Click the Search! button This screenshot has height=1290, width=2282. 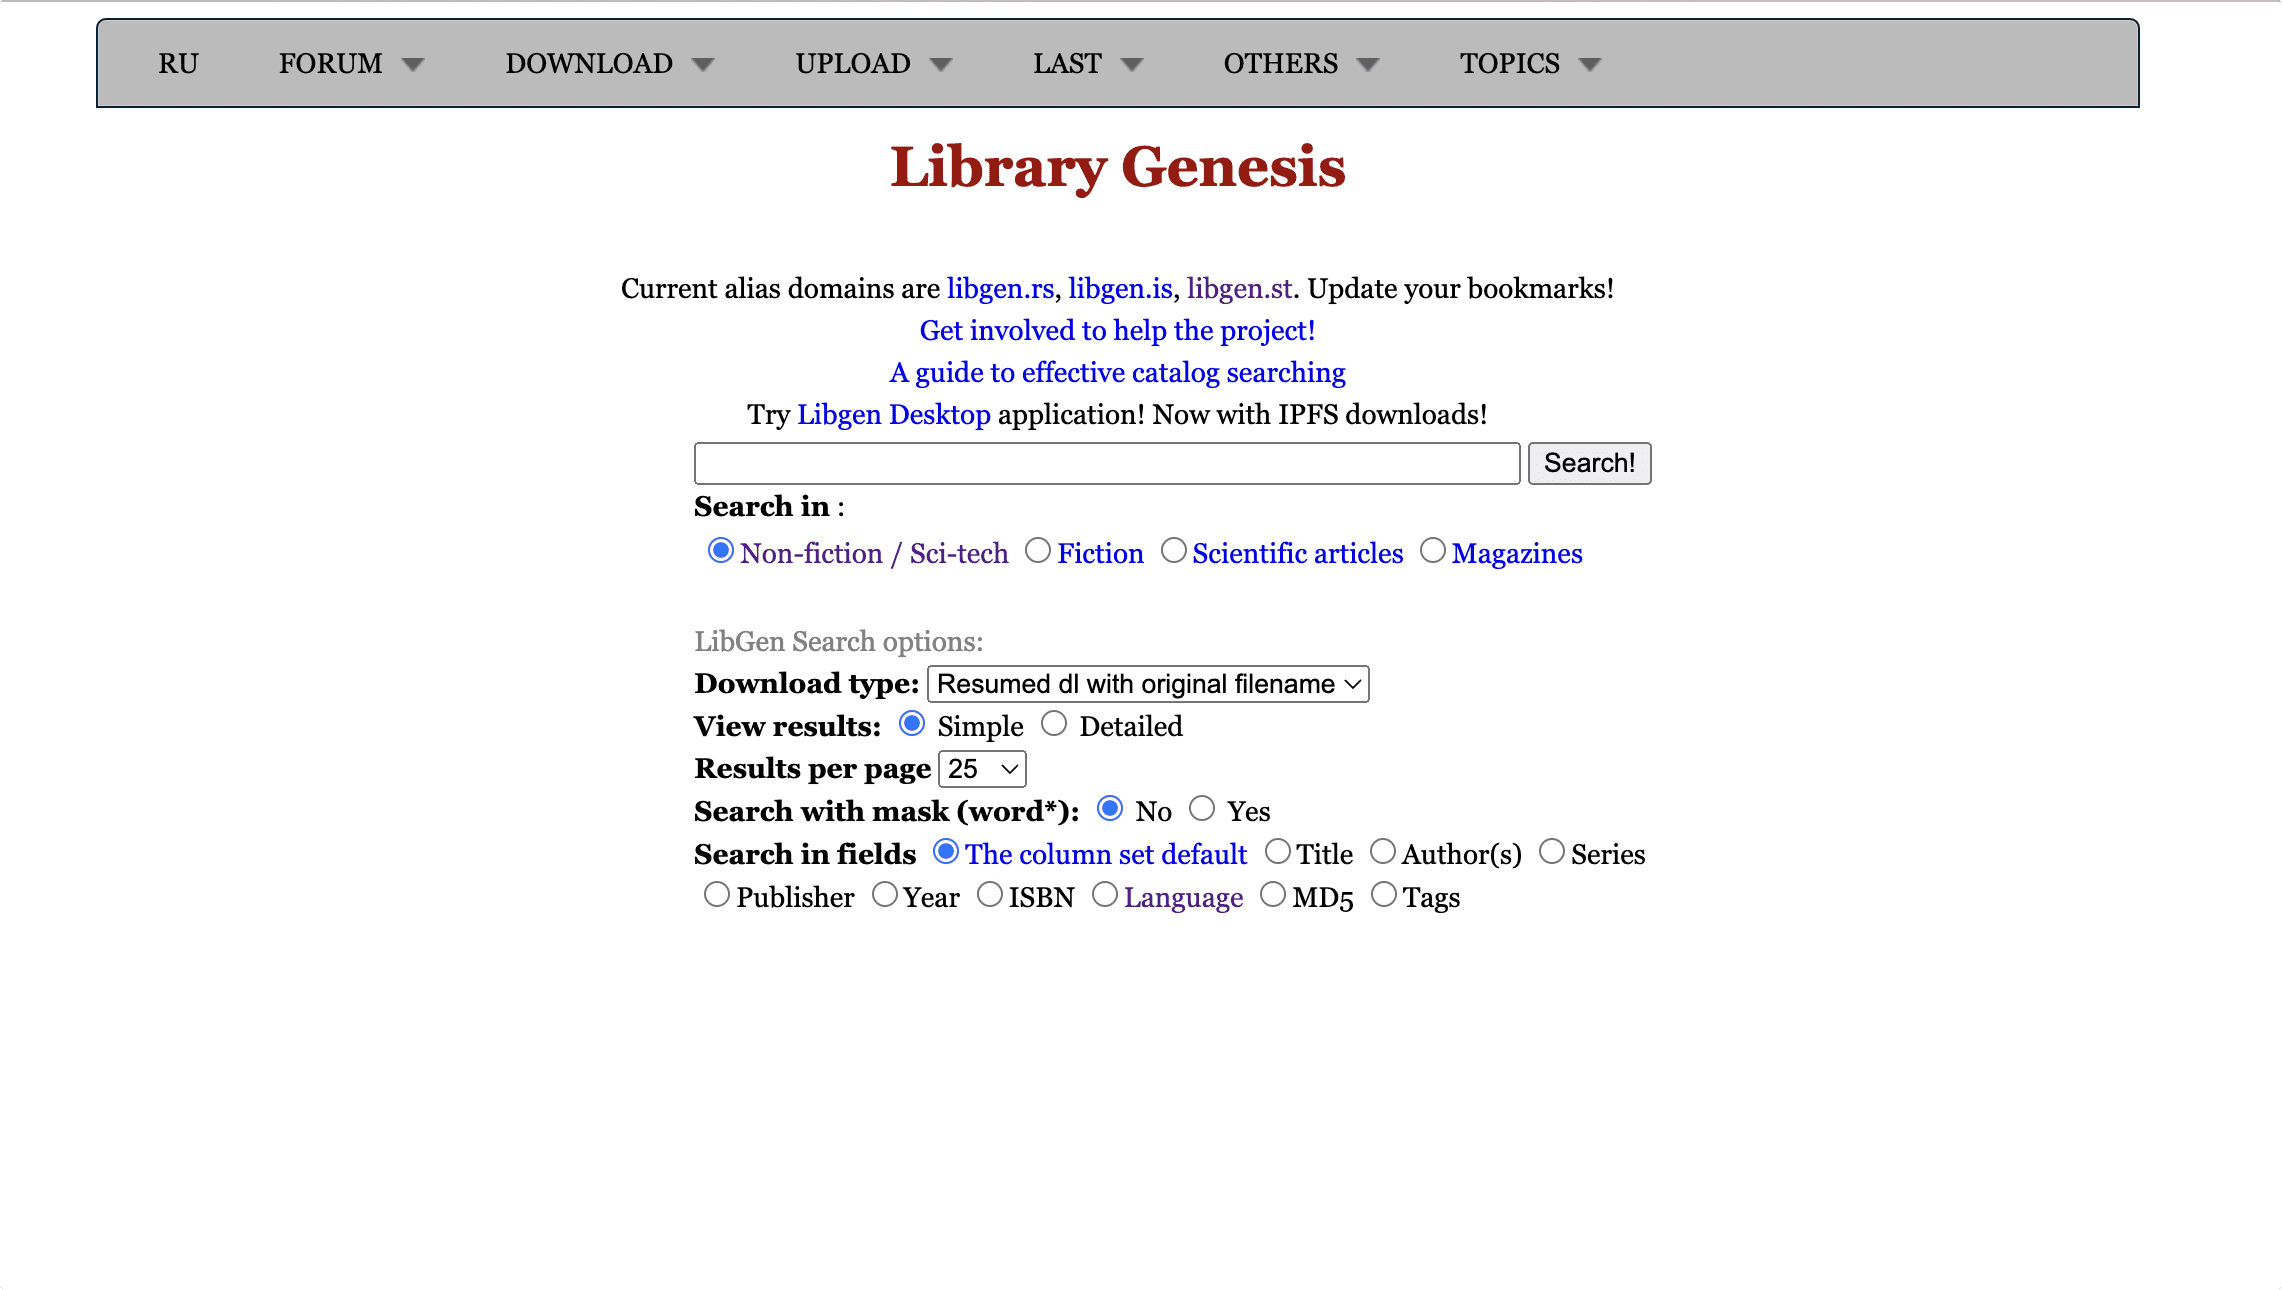[1586, 462]
